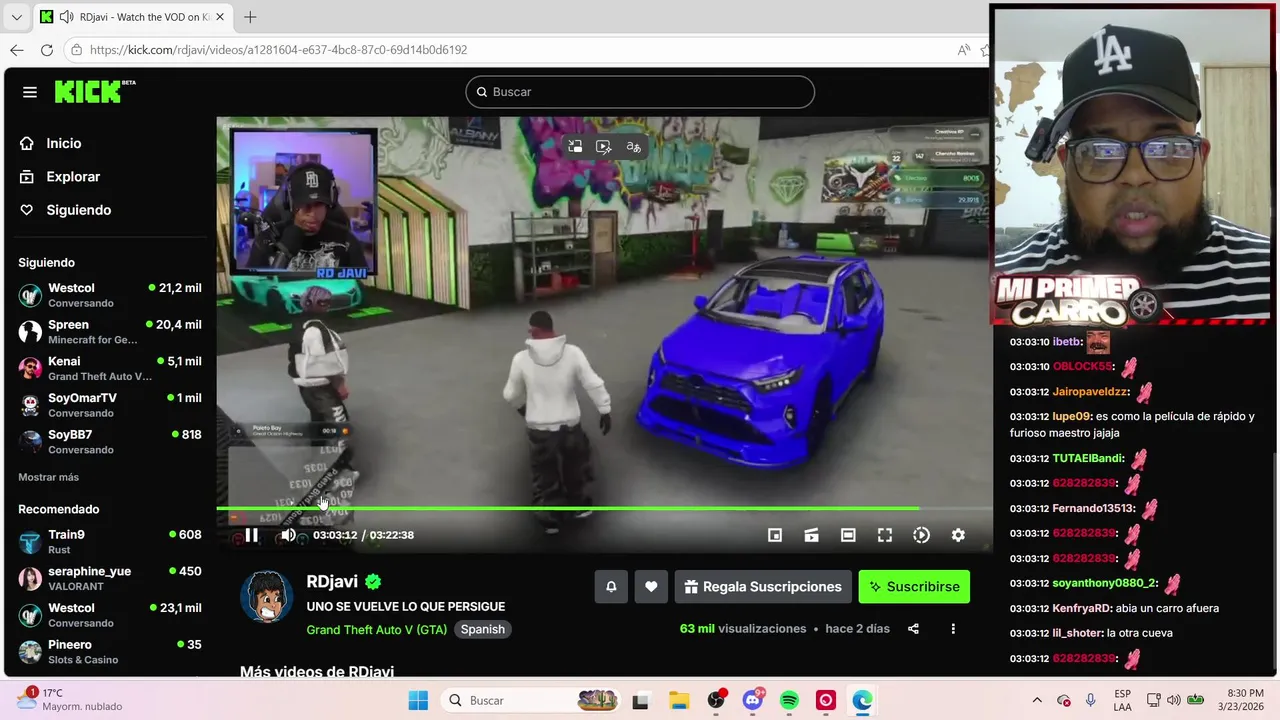Open the Siguiendo page link
The height and width of the screenshot is (720, 1280).
pyautogui.click(x=66, y=210)
